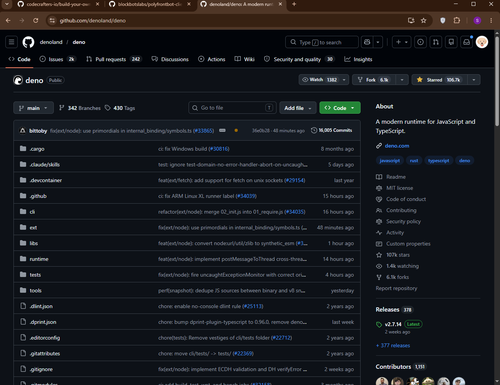Fork the deno repository
The height and width of the screenshot is (385, 500).
coord(374,80)
